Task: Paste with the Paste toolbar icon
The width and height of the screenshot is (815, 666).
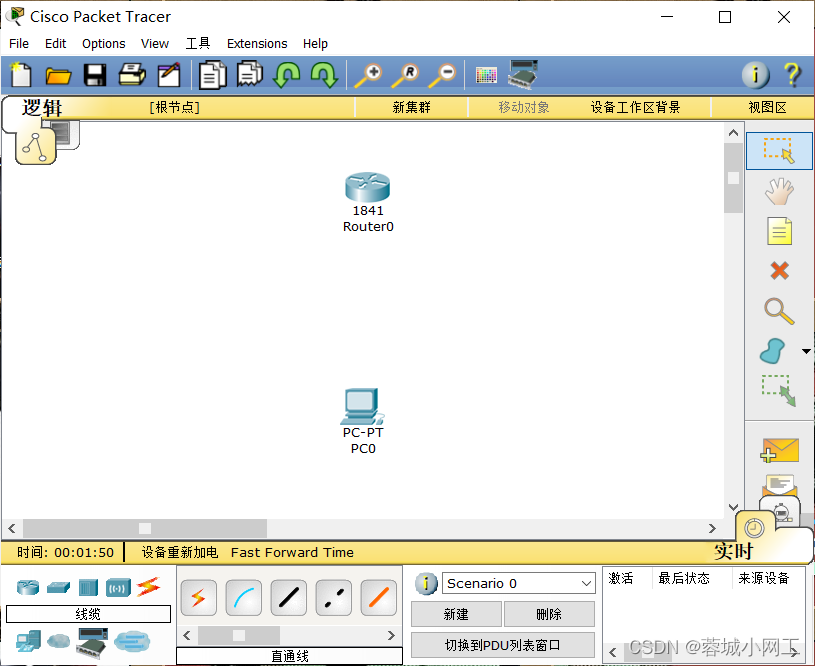Action: [x=250, y=74]
